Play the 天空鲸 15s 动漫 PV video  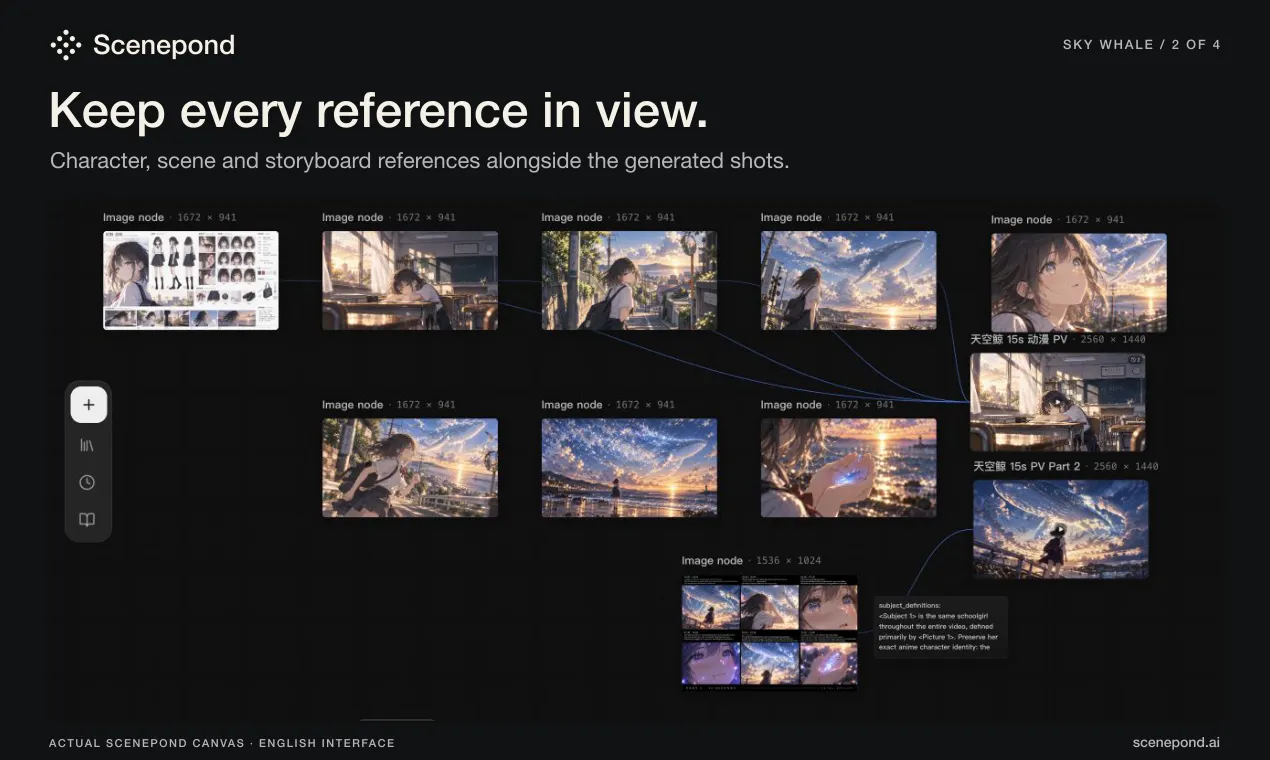pos(1058,402)
